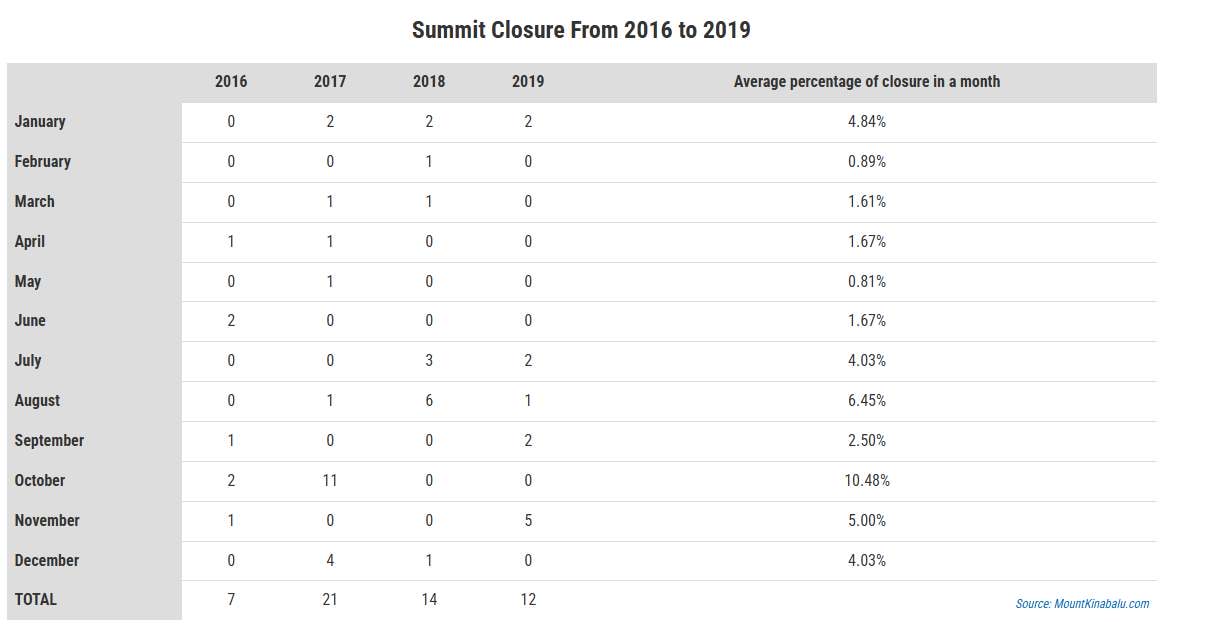Viewport: 1228px width, 641px height.
Task: Select the 2018 column header
Action: pos(429,82)
